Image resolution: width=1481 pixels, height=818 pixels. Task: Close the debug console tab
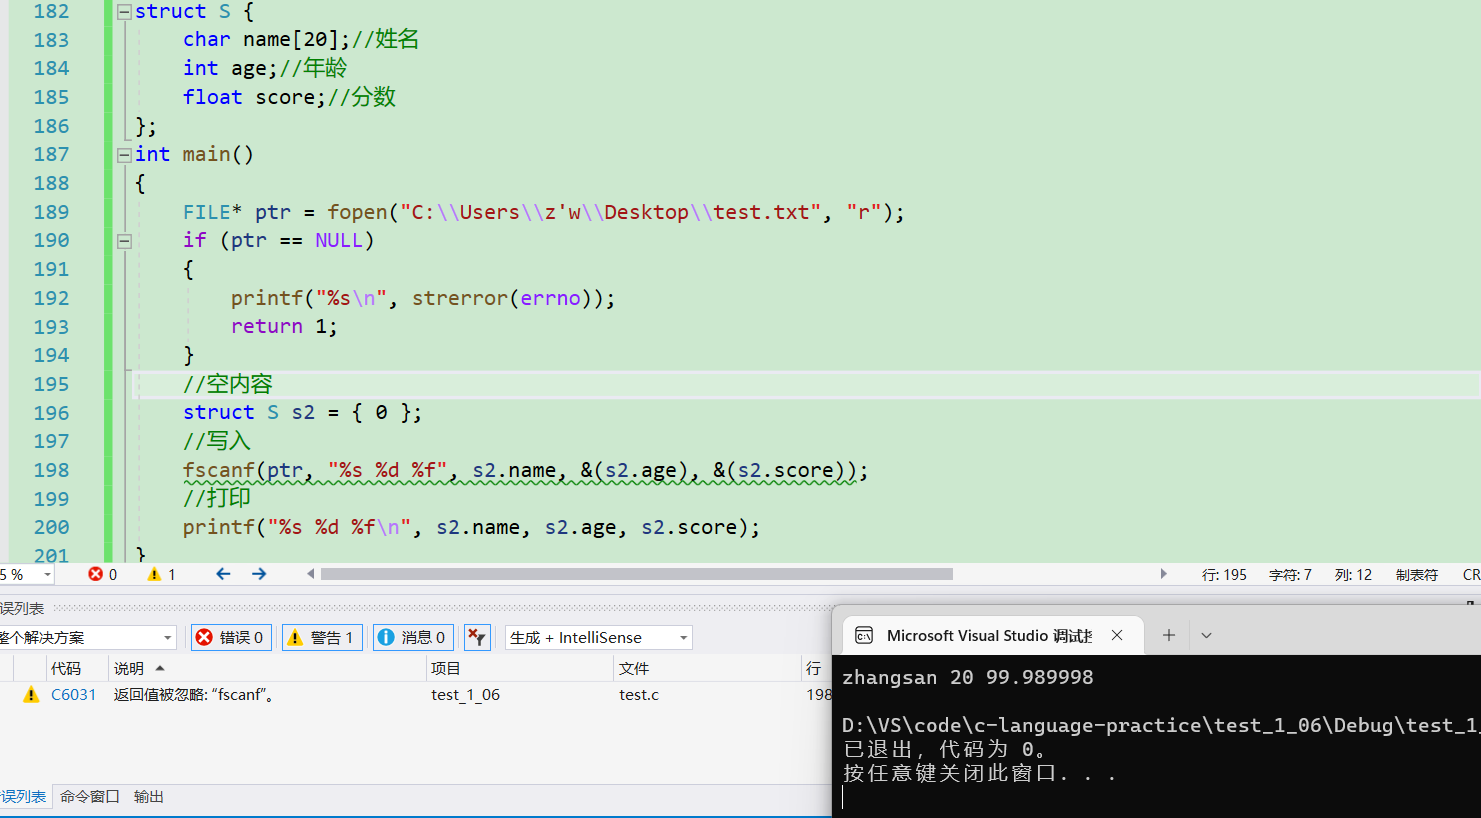(x=1117, y=636)
